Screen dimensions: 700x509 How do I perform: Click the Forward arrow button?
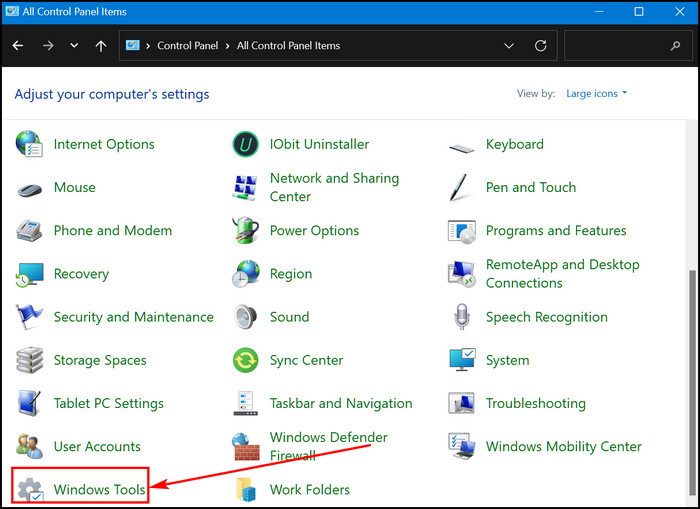point(48,46)
